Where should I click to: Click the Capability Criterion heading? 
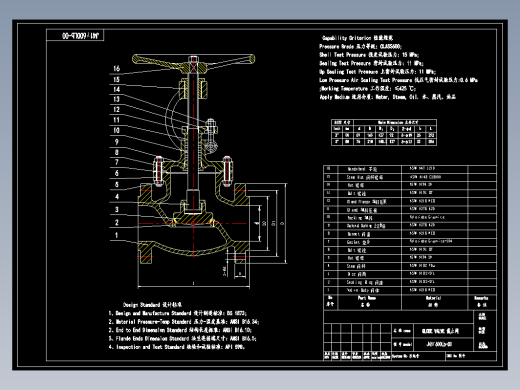(357, 38)
